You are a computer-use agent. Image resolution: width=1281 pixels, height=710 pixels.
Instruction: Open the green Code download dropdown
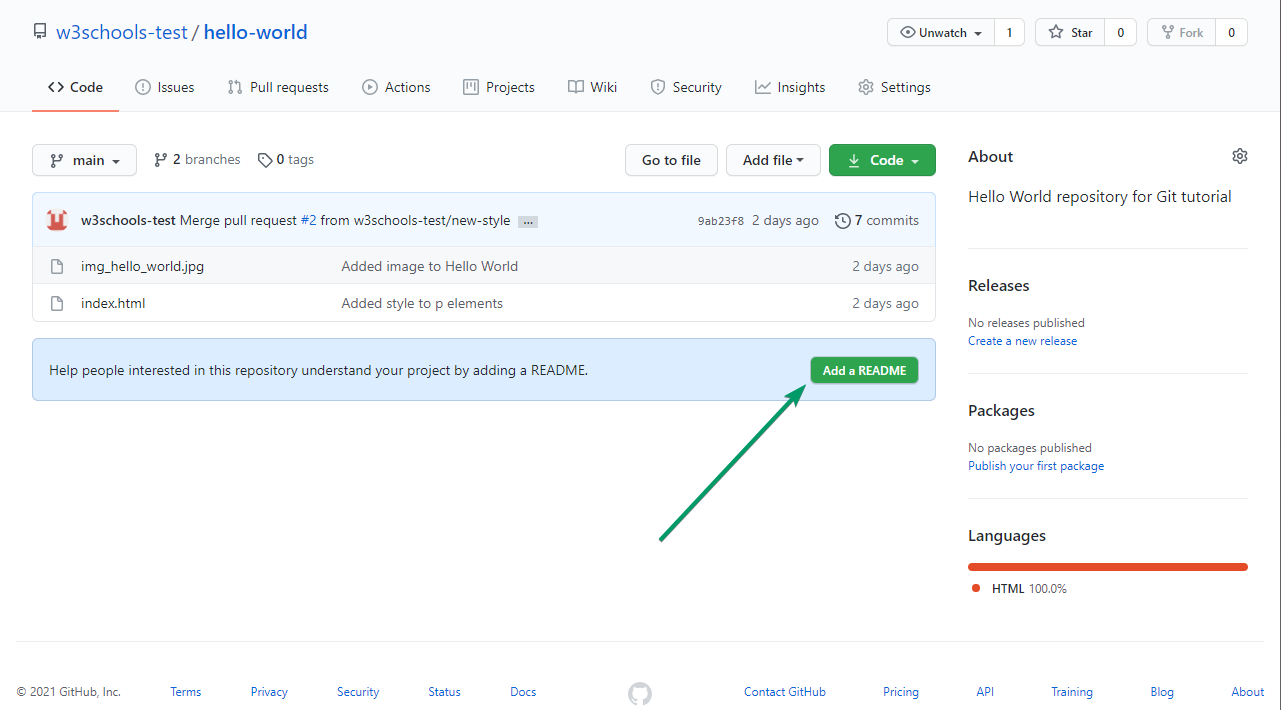(882, 159)
